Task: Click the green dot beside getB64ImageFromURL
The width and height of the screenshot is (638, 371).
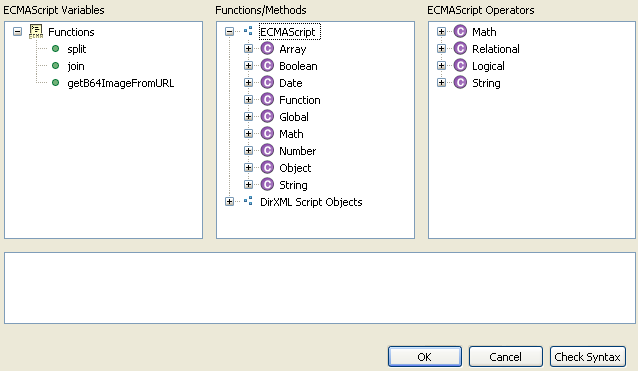Action: [56, 83]
